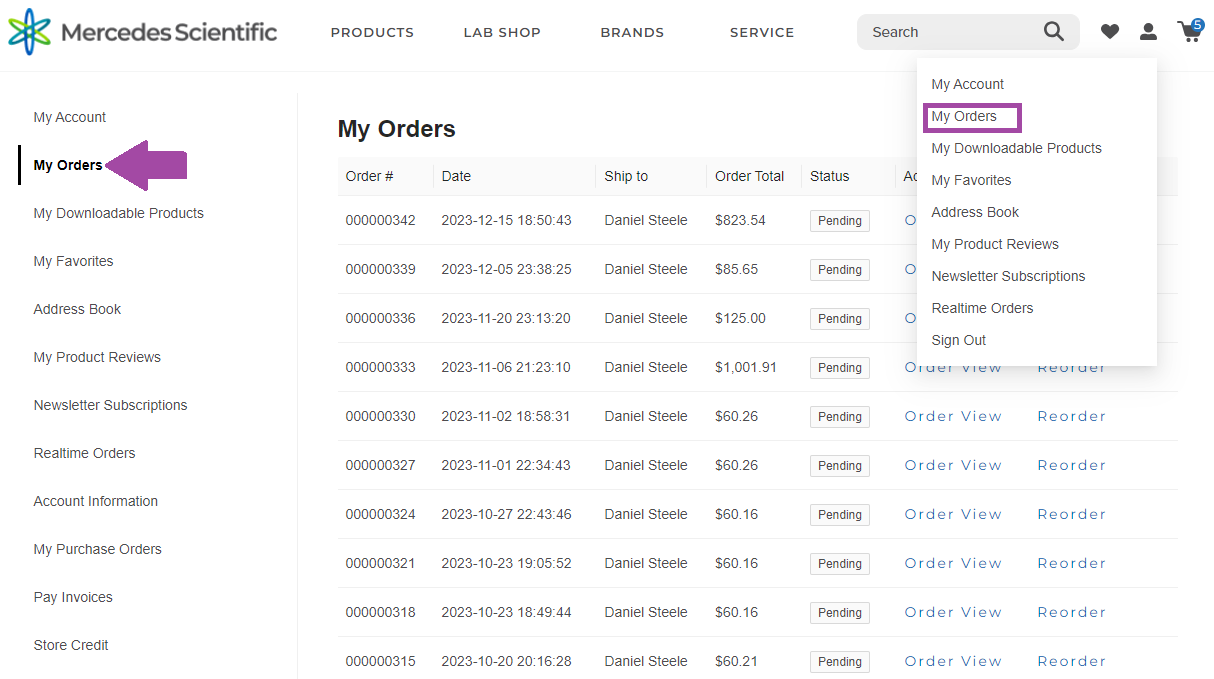Open the shopping cart icon
Image resolution: width=1214 pixels, height=679 pixels.
coord(1189,33)
